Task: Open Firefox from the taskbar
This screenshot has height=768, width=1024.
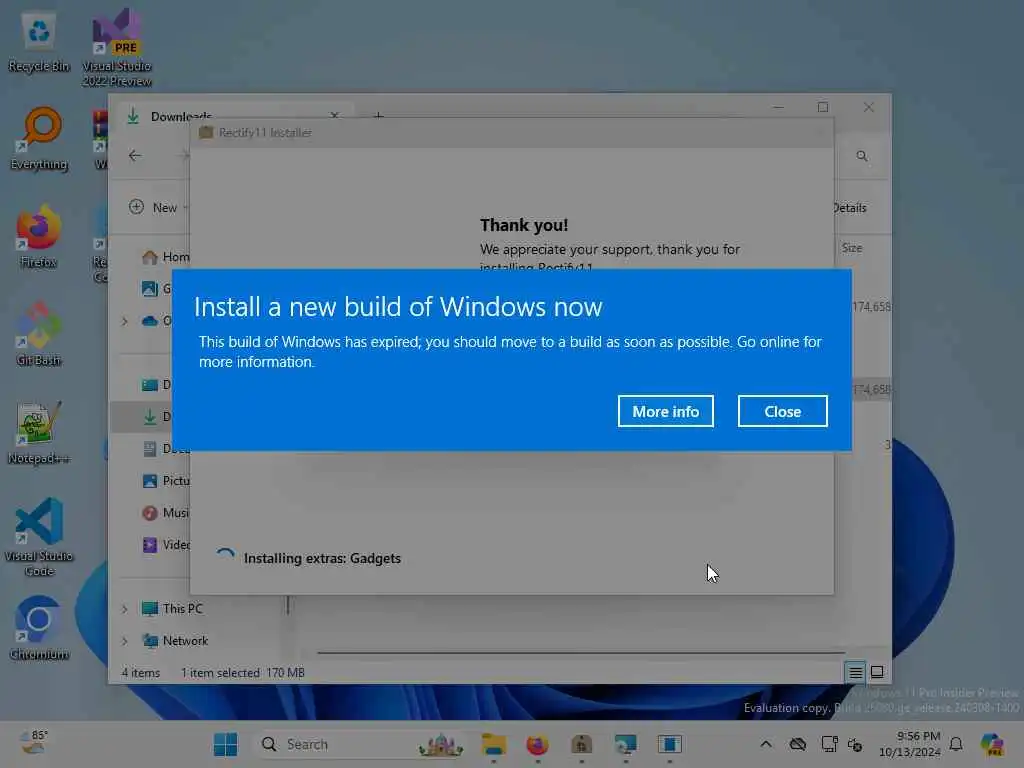Action: [x=537, y=744]
